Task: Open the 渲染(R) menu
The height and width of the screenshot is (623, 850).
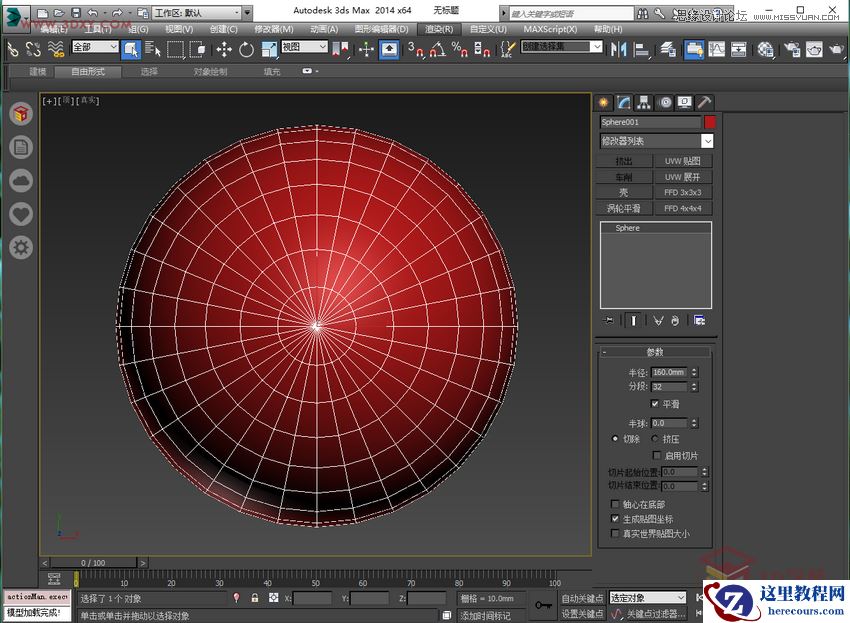Action: coord(438,30)
